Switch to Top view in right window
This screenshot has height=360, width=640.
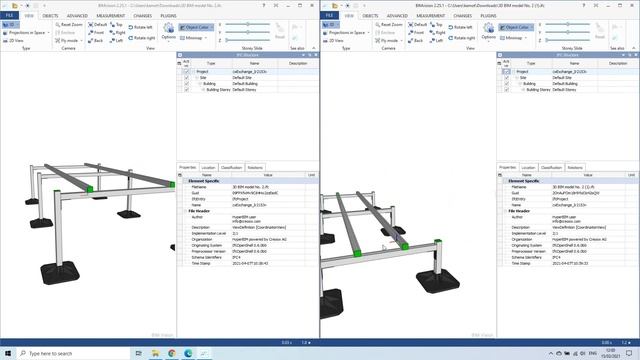pyautogui.click(x=436, y=24)
